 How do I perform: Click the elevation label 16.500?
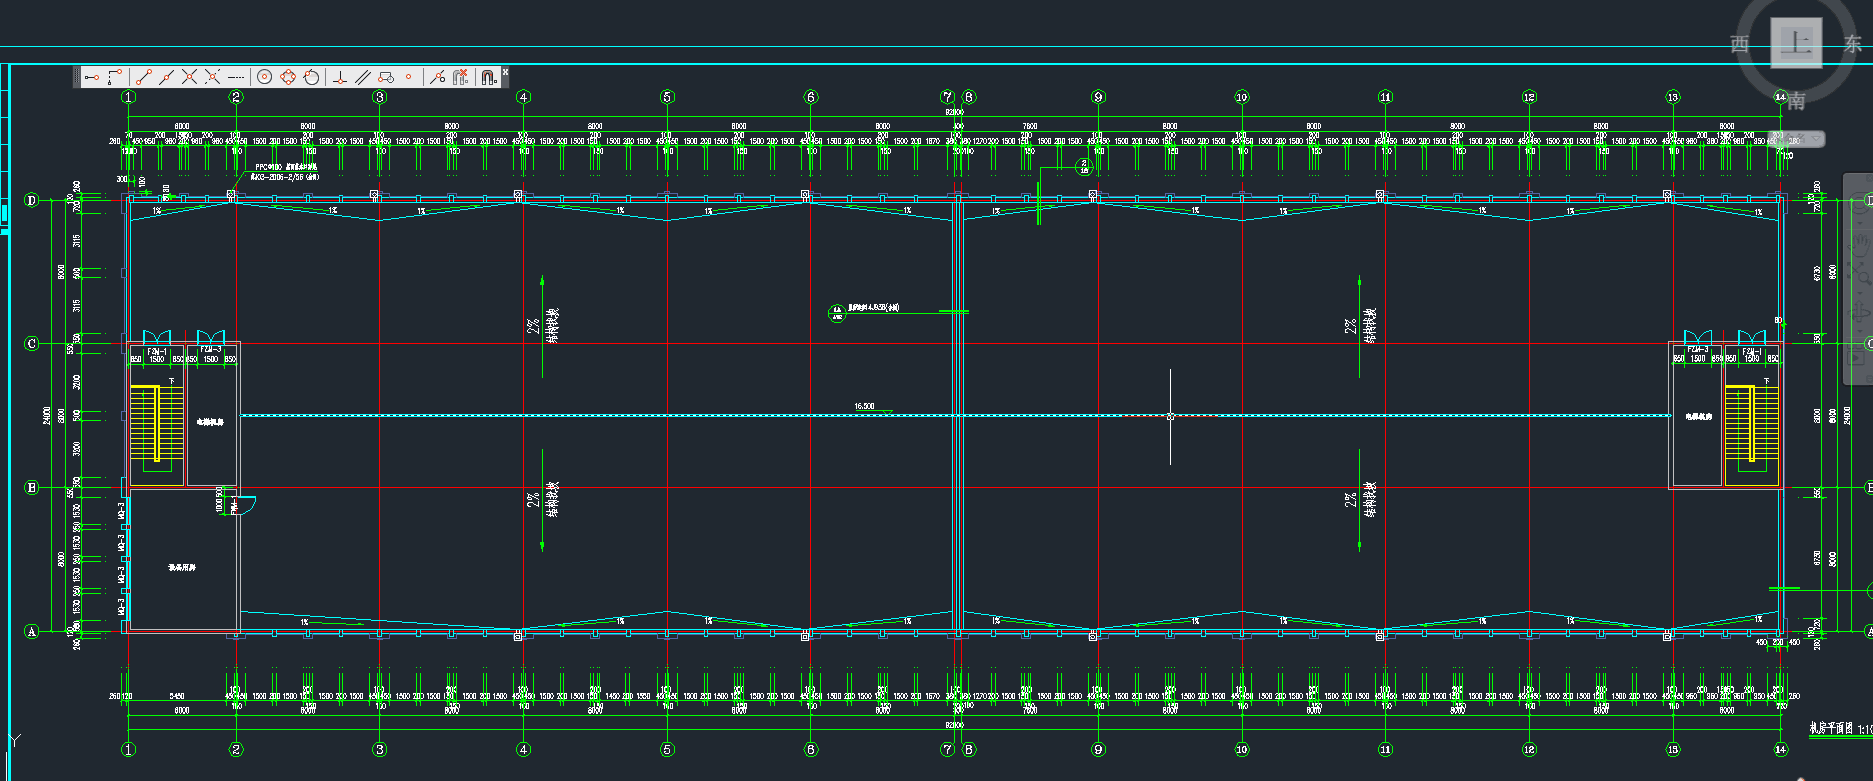pyautogui.click(x=864, y=406)
